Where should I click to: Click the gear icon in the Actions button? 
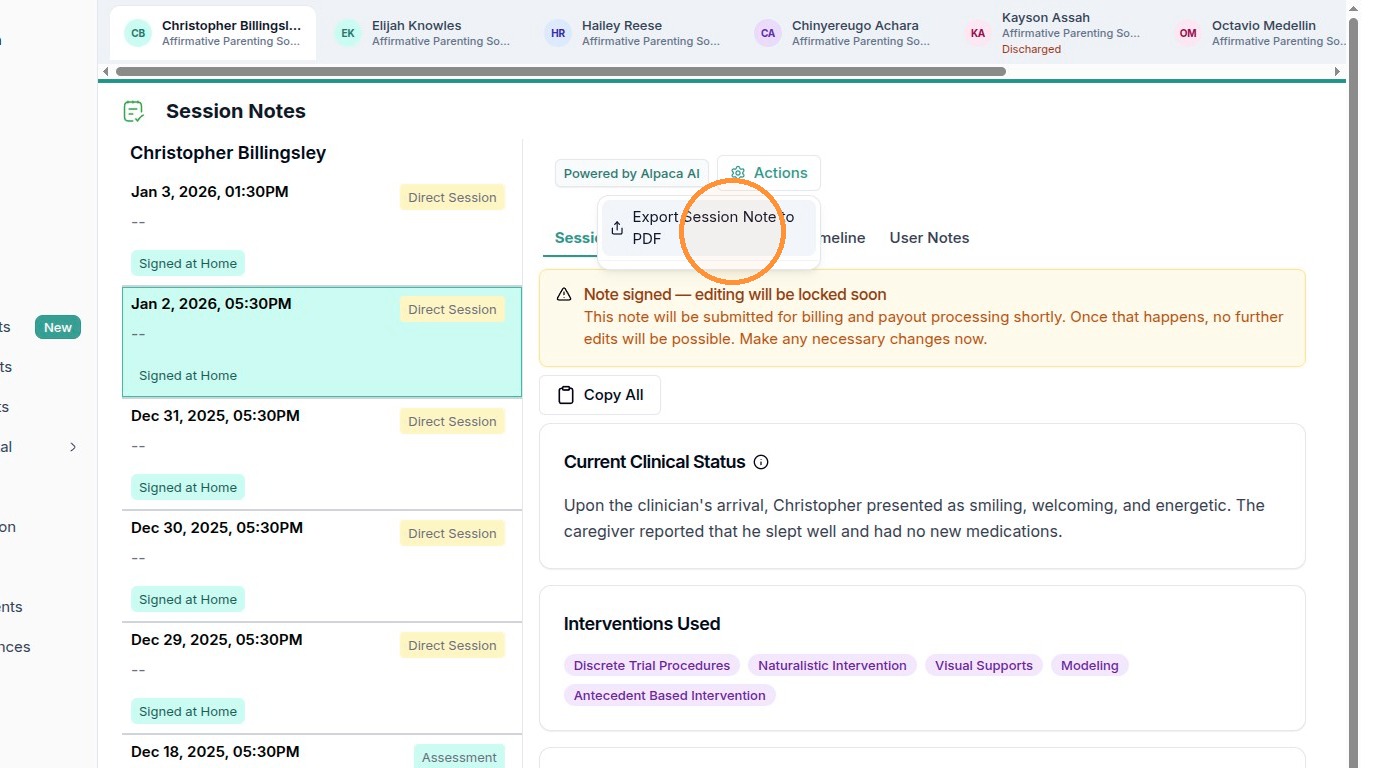coord(738,173)
